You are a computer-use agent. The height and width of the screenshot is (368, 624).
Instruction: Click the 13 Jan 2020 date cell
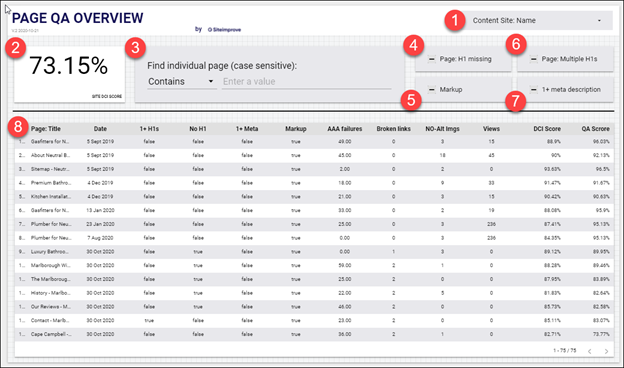(x=100, y=210)
